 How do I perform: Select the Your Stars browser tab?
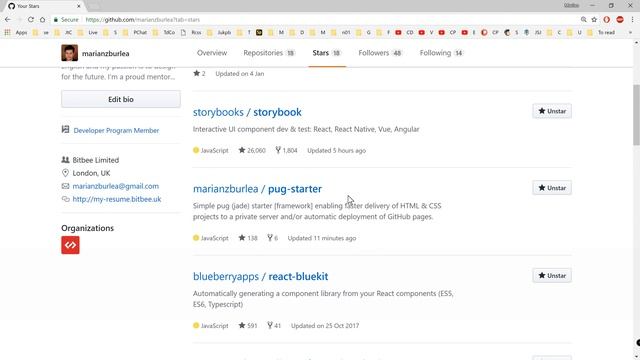(43, 6)
